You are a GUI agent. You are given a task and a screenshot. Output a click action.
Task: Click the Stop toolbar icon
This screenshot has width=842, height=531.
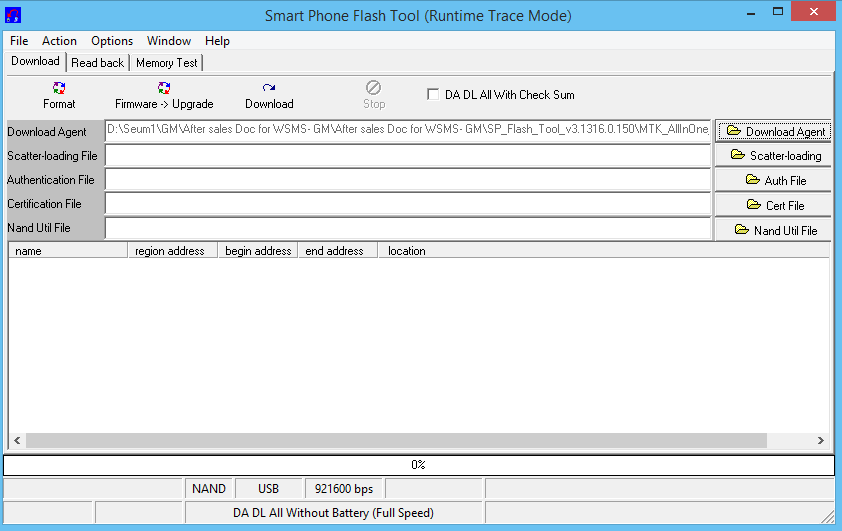pos(374,88)
